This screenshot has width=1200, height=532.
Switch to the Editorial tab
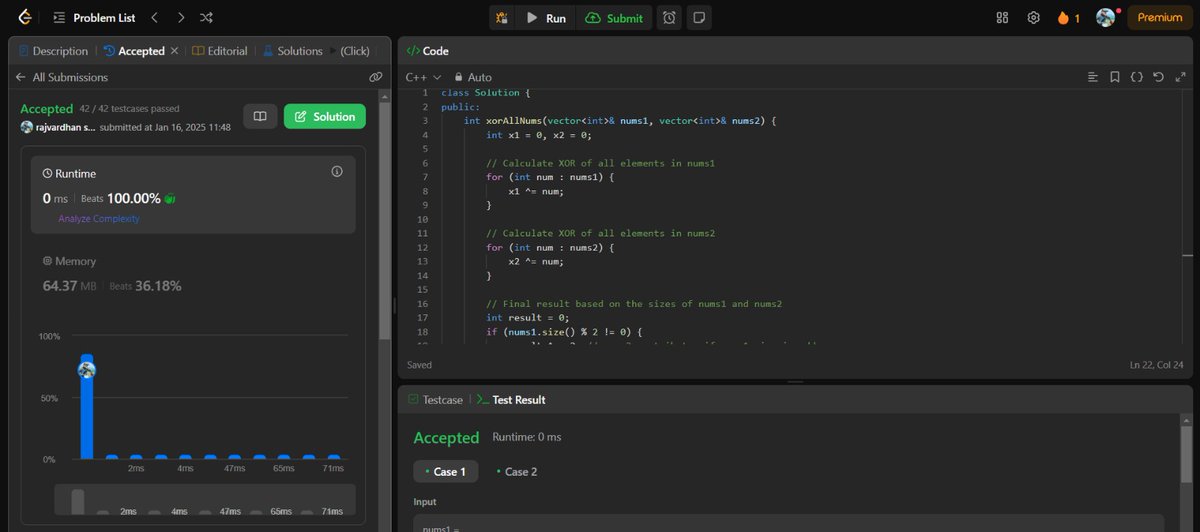point(220,50)
